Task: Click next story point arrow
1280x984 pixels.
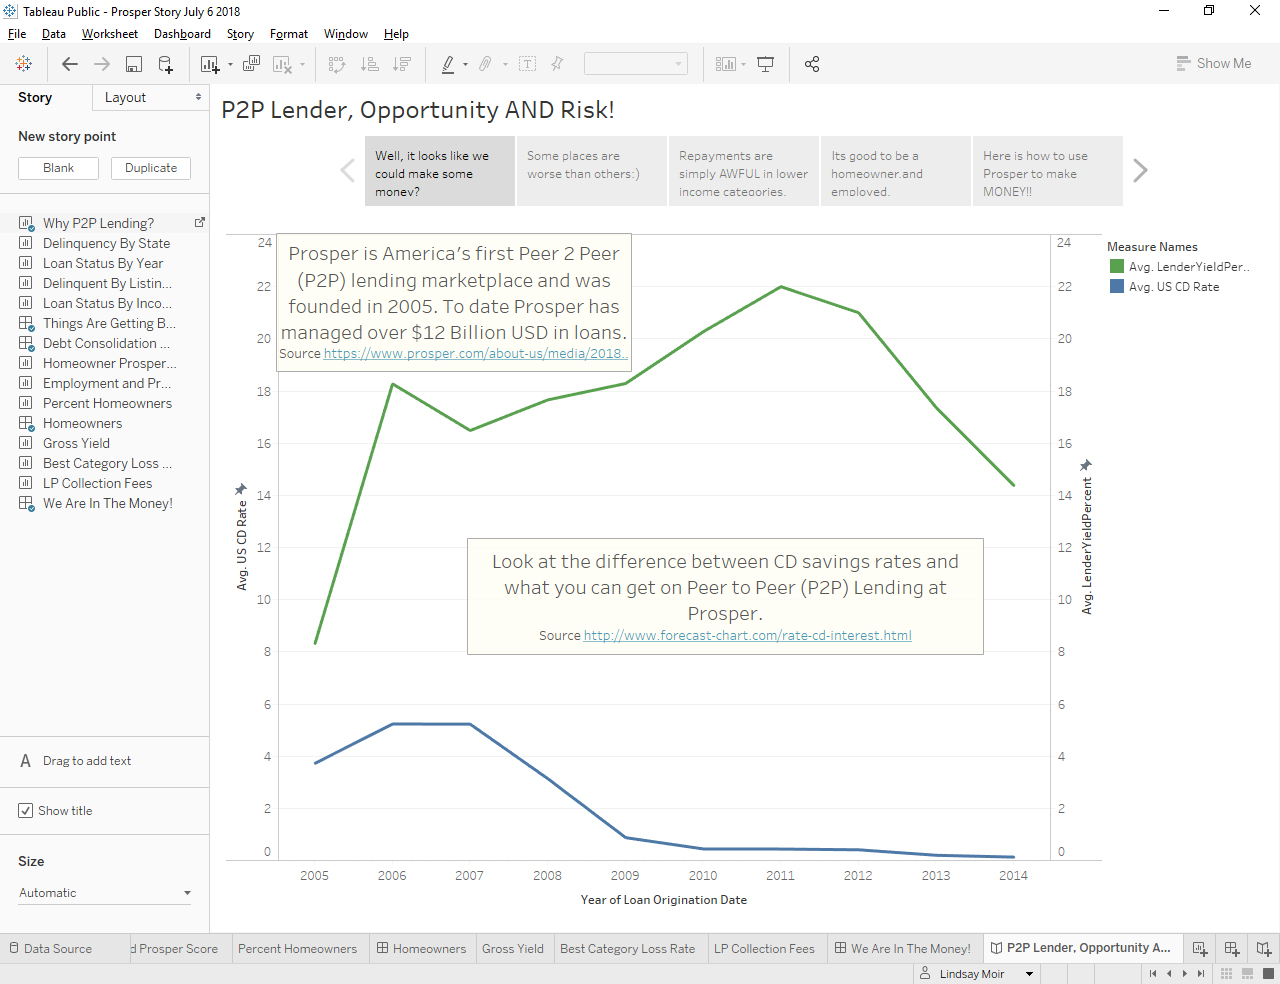Action: tap(1140, 171)
